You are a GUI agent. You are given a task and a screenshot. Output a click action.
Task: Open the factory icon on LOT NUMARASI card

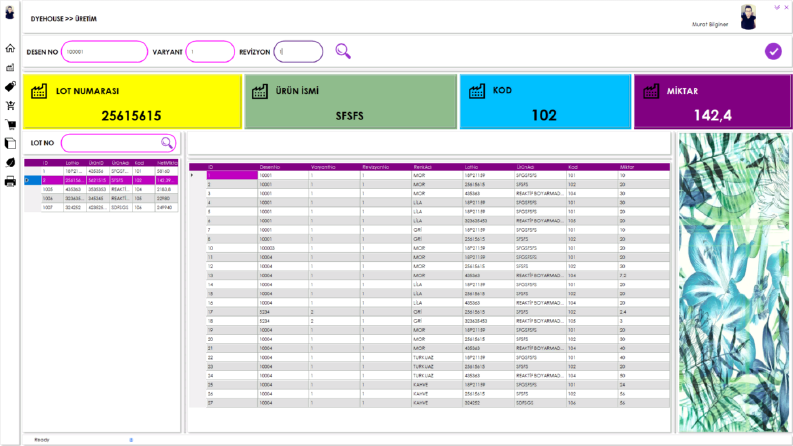point(39,91)
